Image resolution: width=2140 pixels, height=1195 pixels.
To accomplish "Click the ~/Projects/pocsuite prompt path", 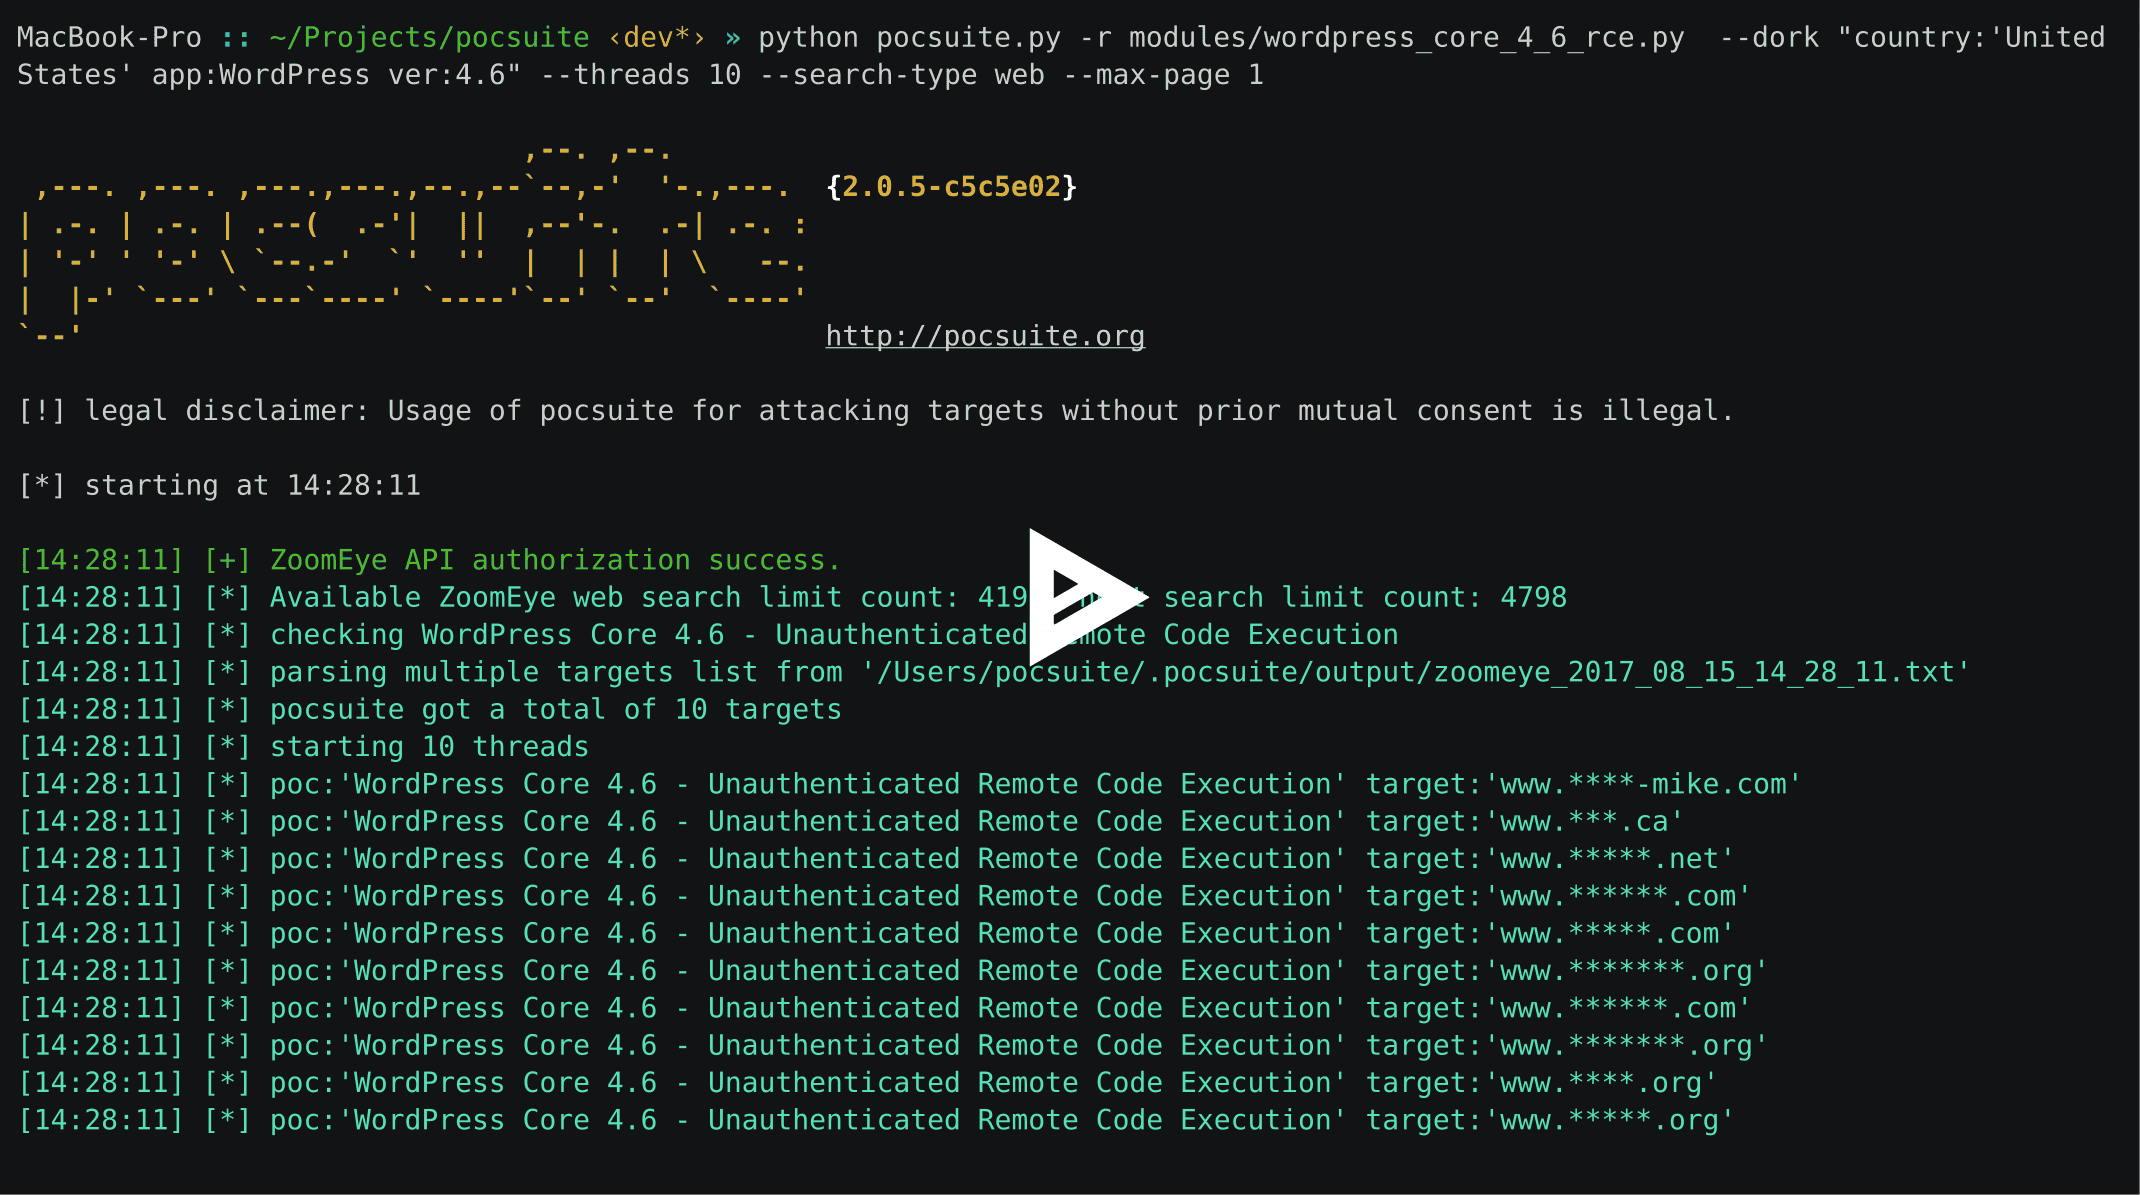I will point(430,38).
